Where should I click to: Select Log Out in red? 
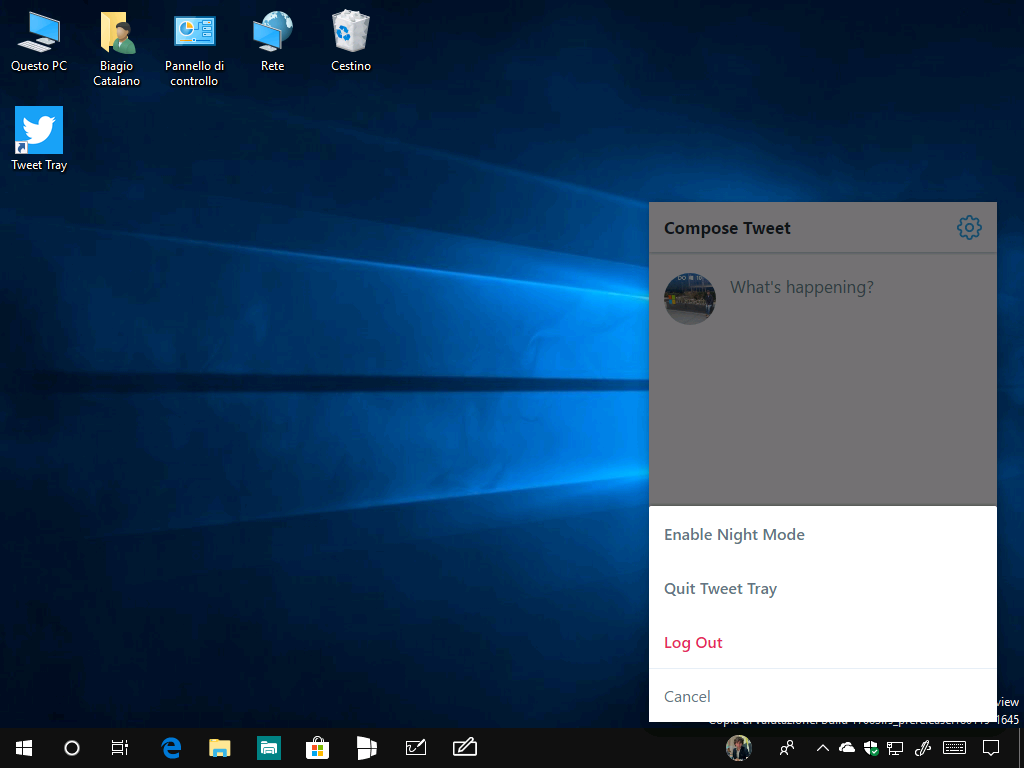823,643
